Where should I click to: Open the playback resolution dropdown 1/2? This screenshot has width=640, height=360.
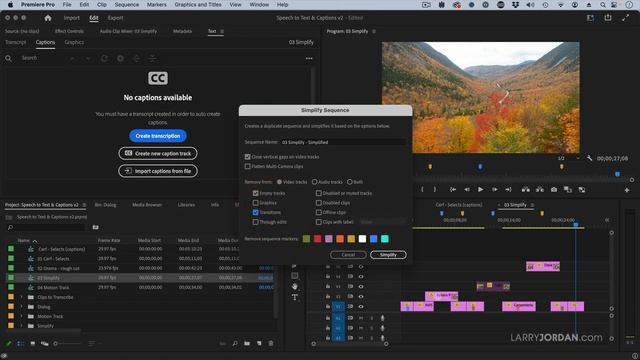click(569, 158)
